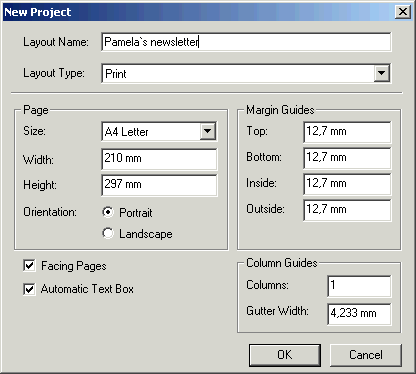Close the New Project dialog
Viewport: 416px width, 374px height.
pyautogui.click(x=403, y=12)
